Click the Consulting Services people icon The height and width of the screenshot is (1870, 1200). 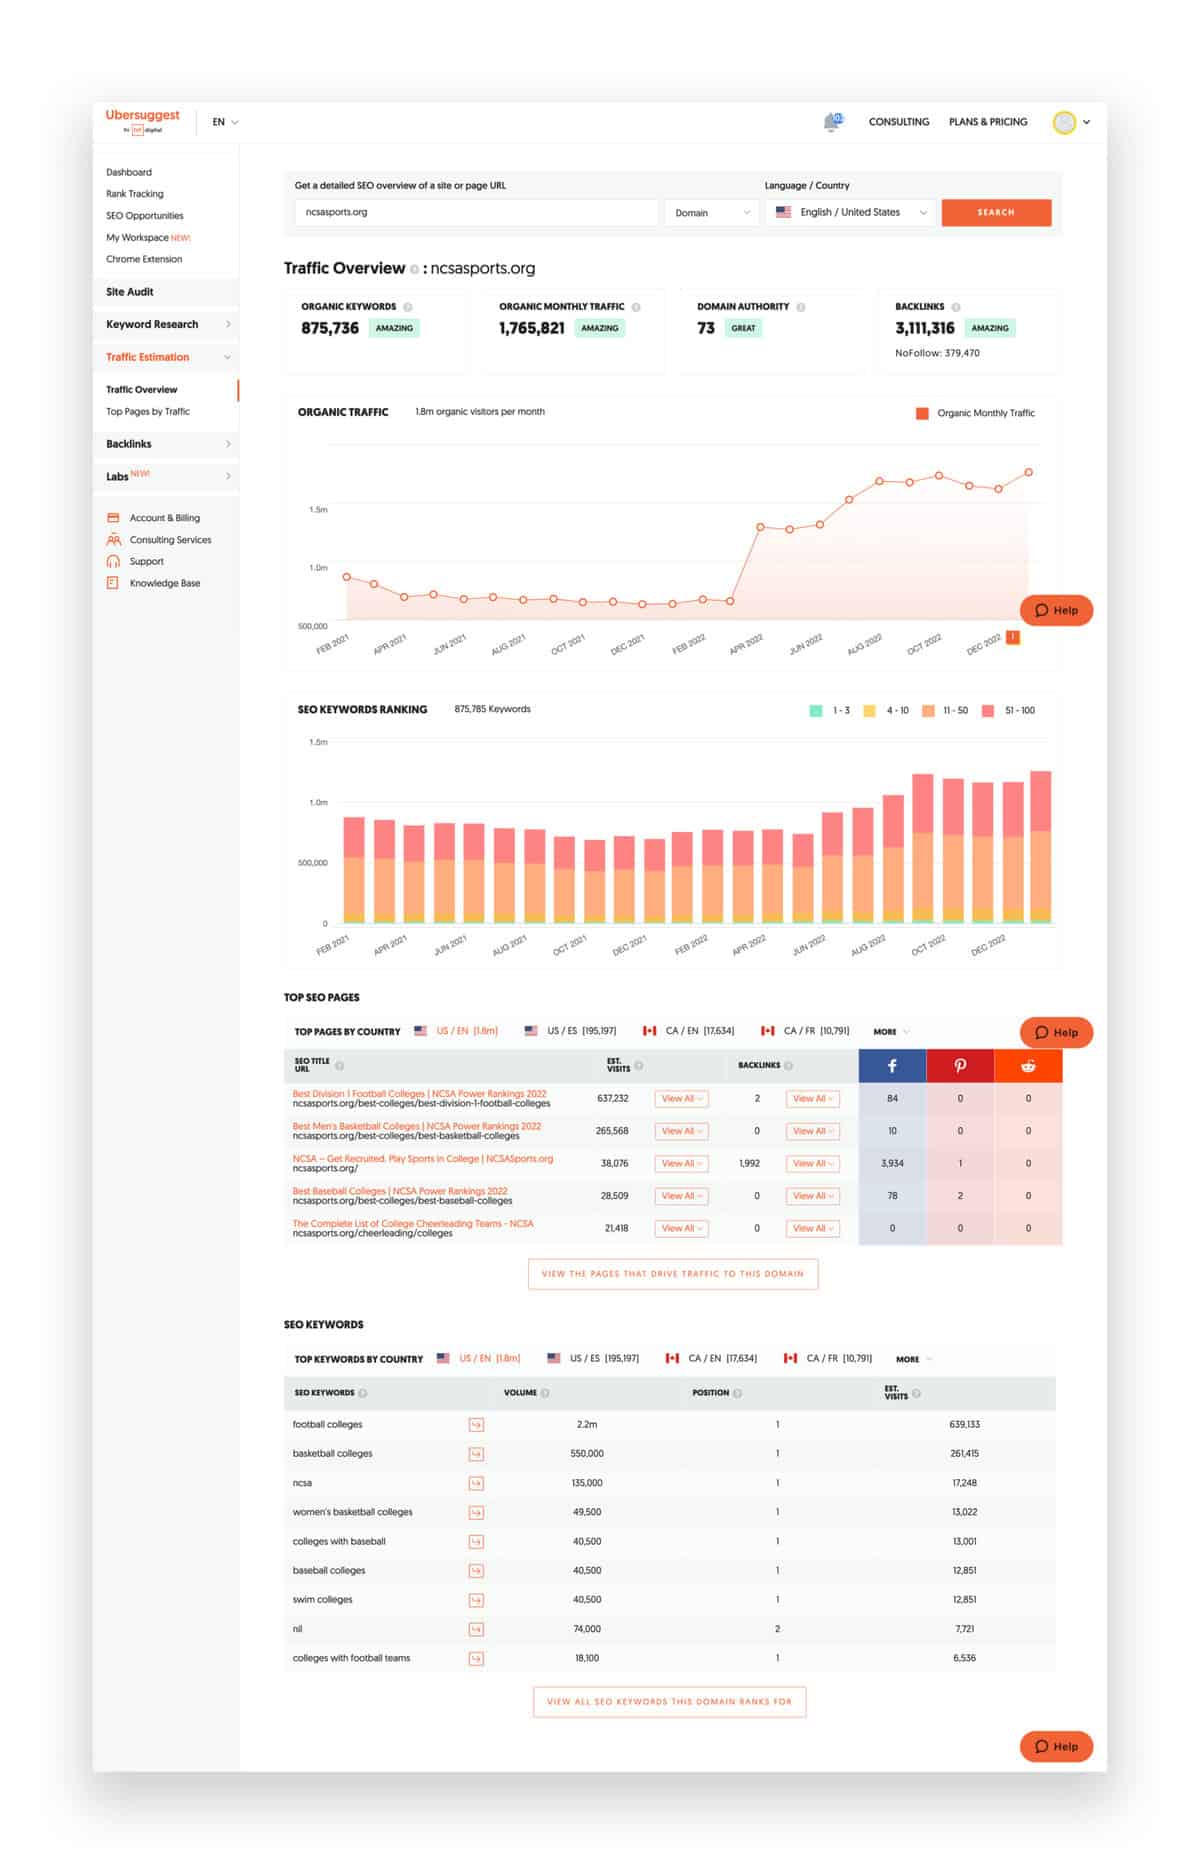coord(113,540)
